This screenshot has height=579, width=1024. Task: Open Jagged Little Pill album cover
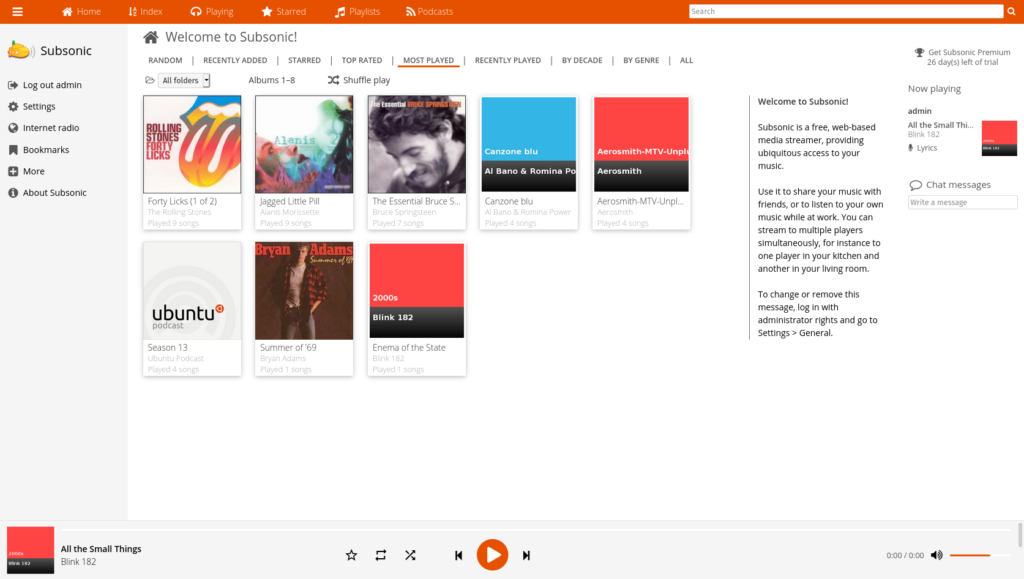coord(304,144)
